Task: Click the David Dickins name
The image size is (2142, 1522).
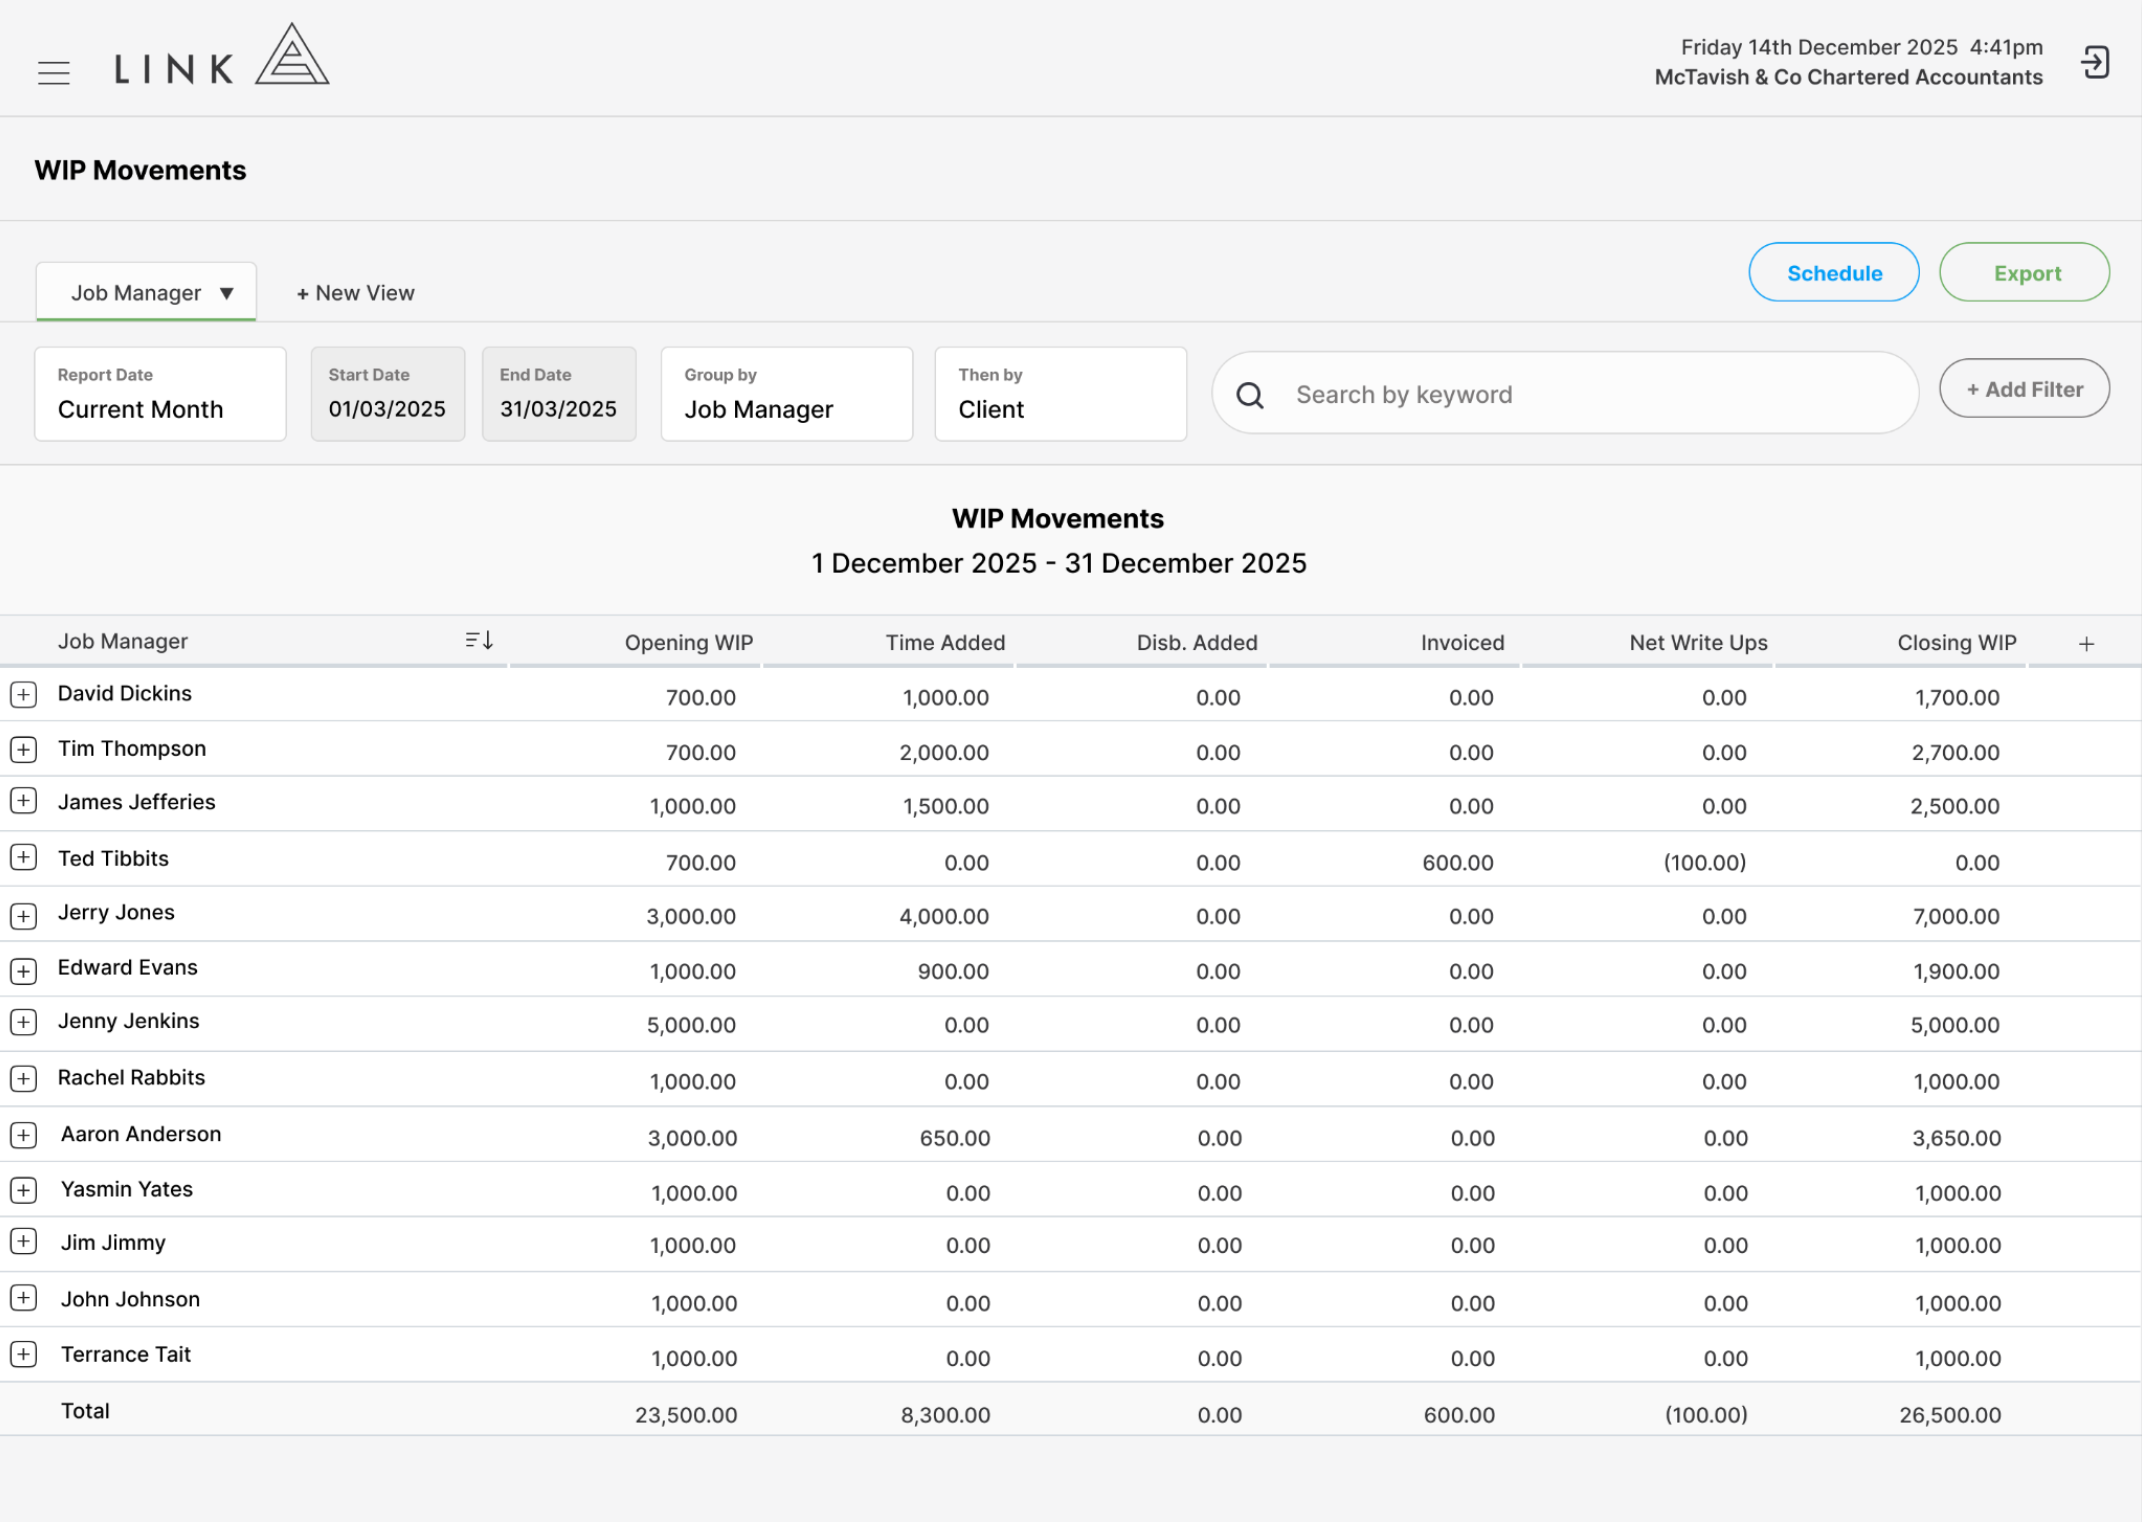Action: [x=125, y=693]
